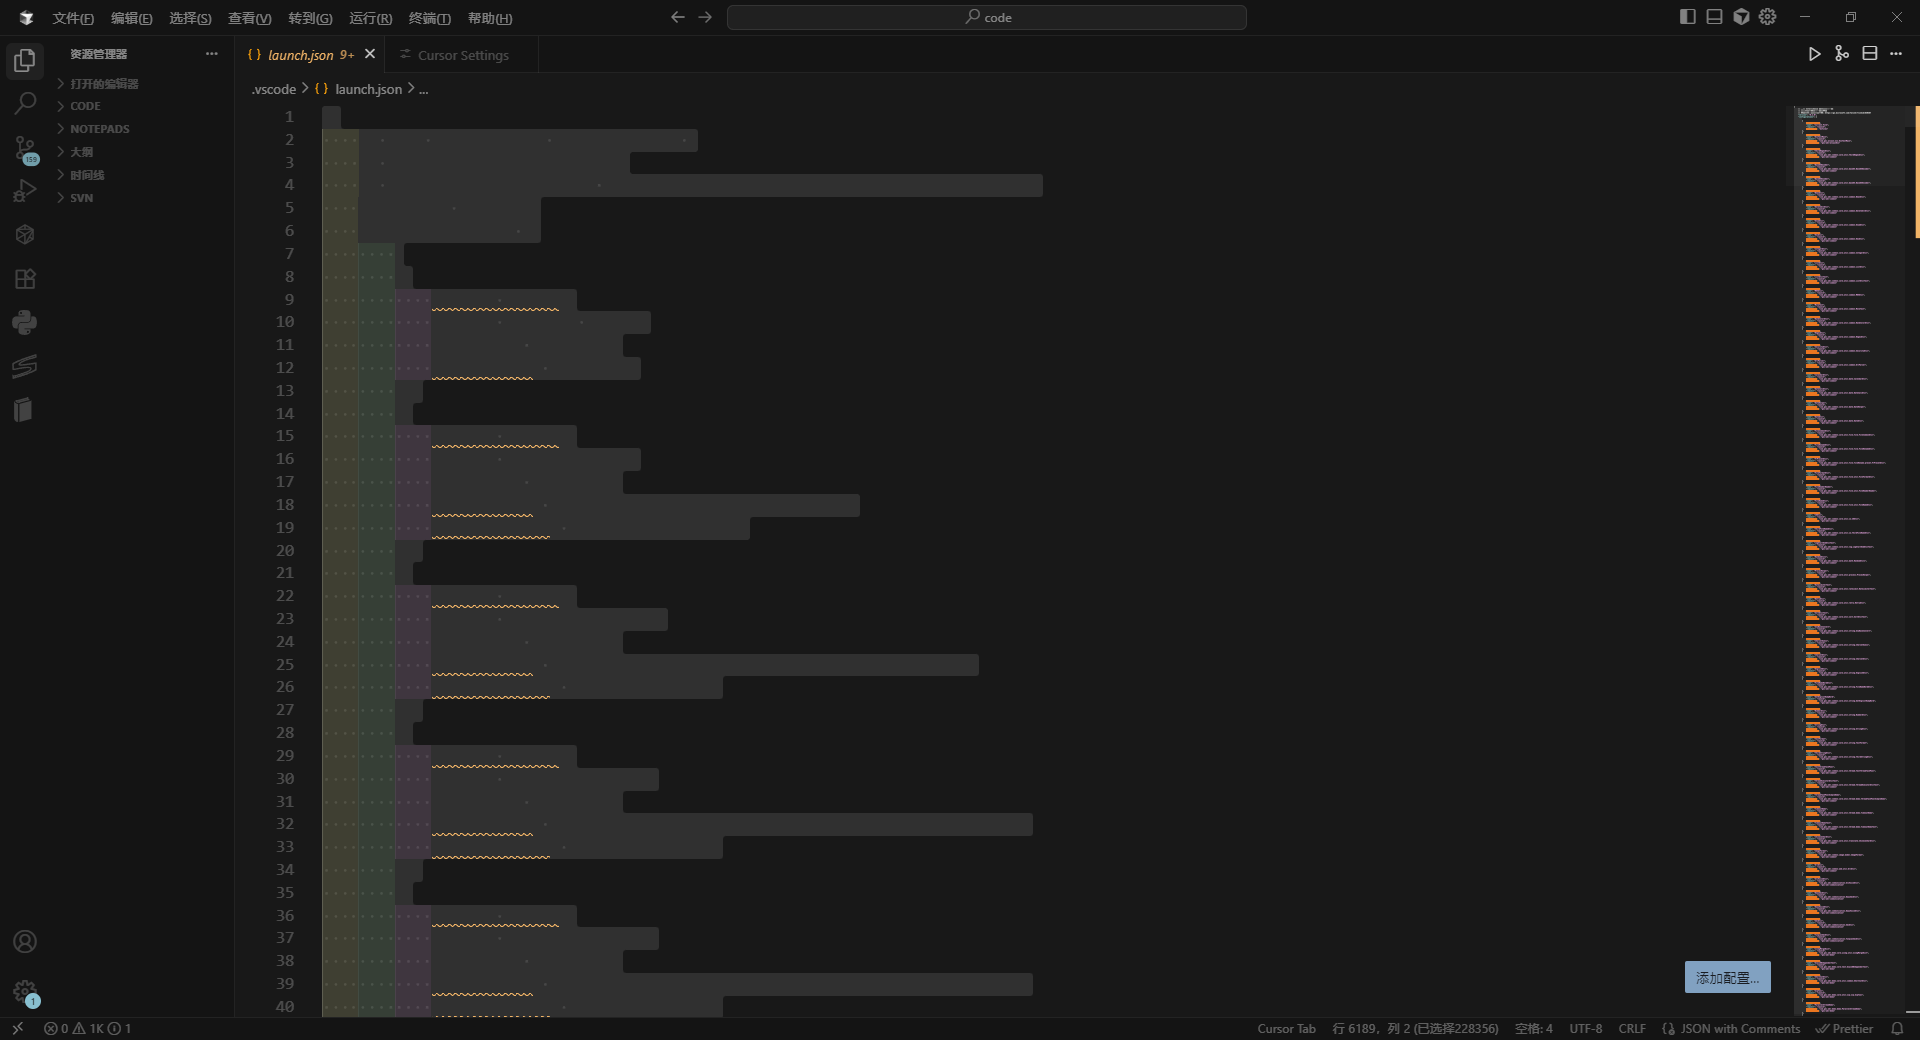This screenshot has width=1920, height=1040.
Task: Open the Run and Debug view
Action: click(25, 191)
